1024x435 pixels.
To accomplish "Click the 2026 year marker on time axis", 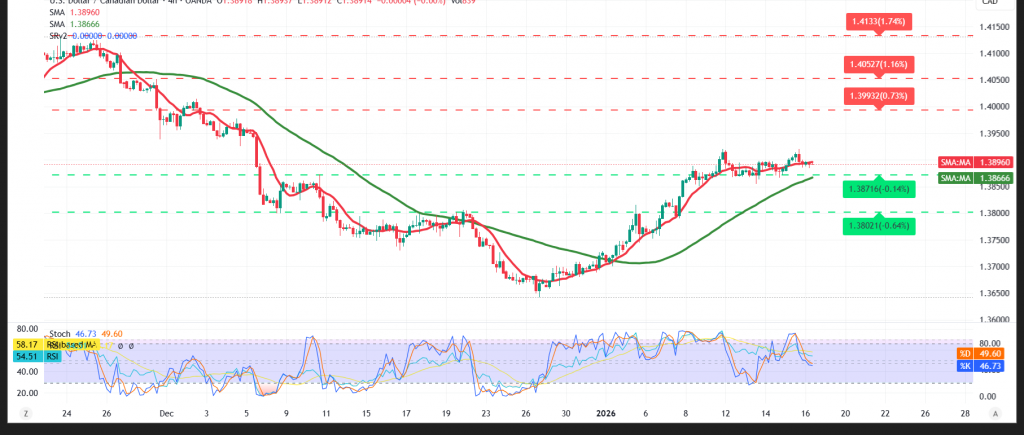I will tap(607, 412).
